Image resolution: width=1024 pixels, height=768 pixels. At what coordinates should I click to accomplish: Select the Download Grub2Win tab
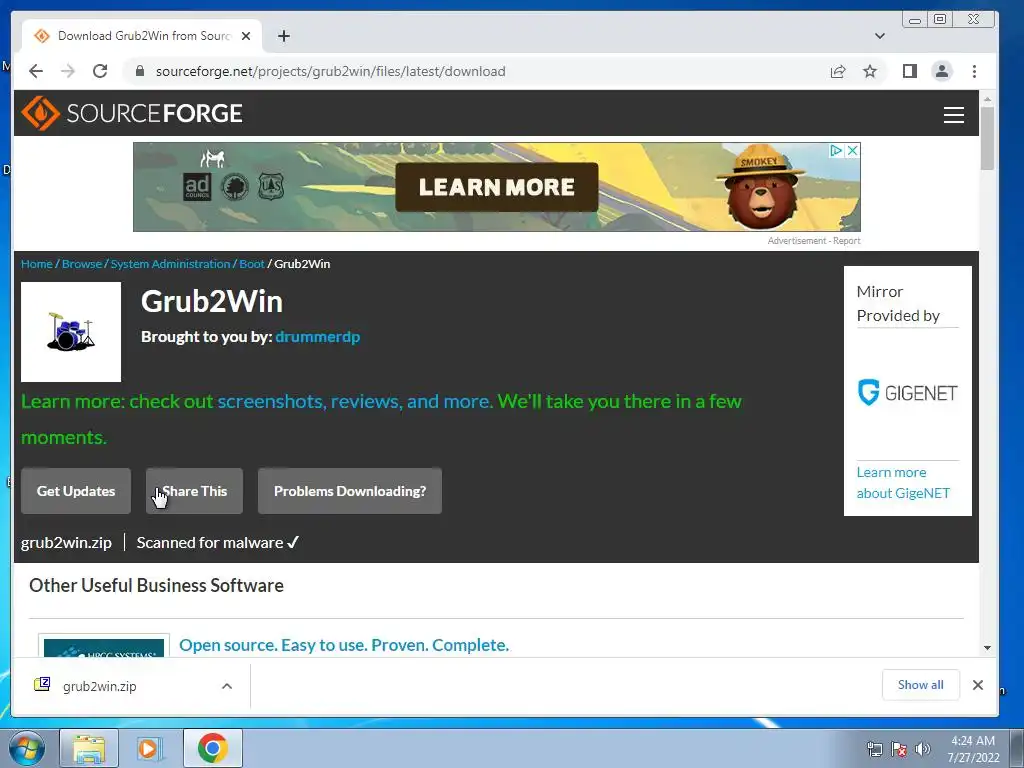click(142, 36)
